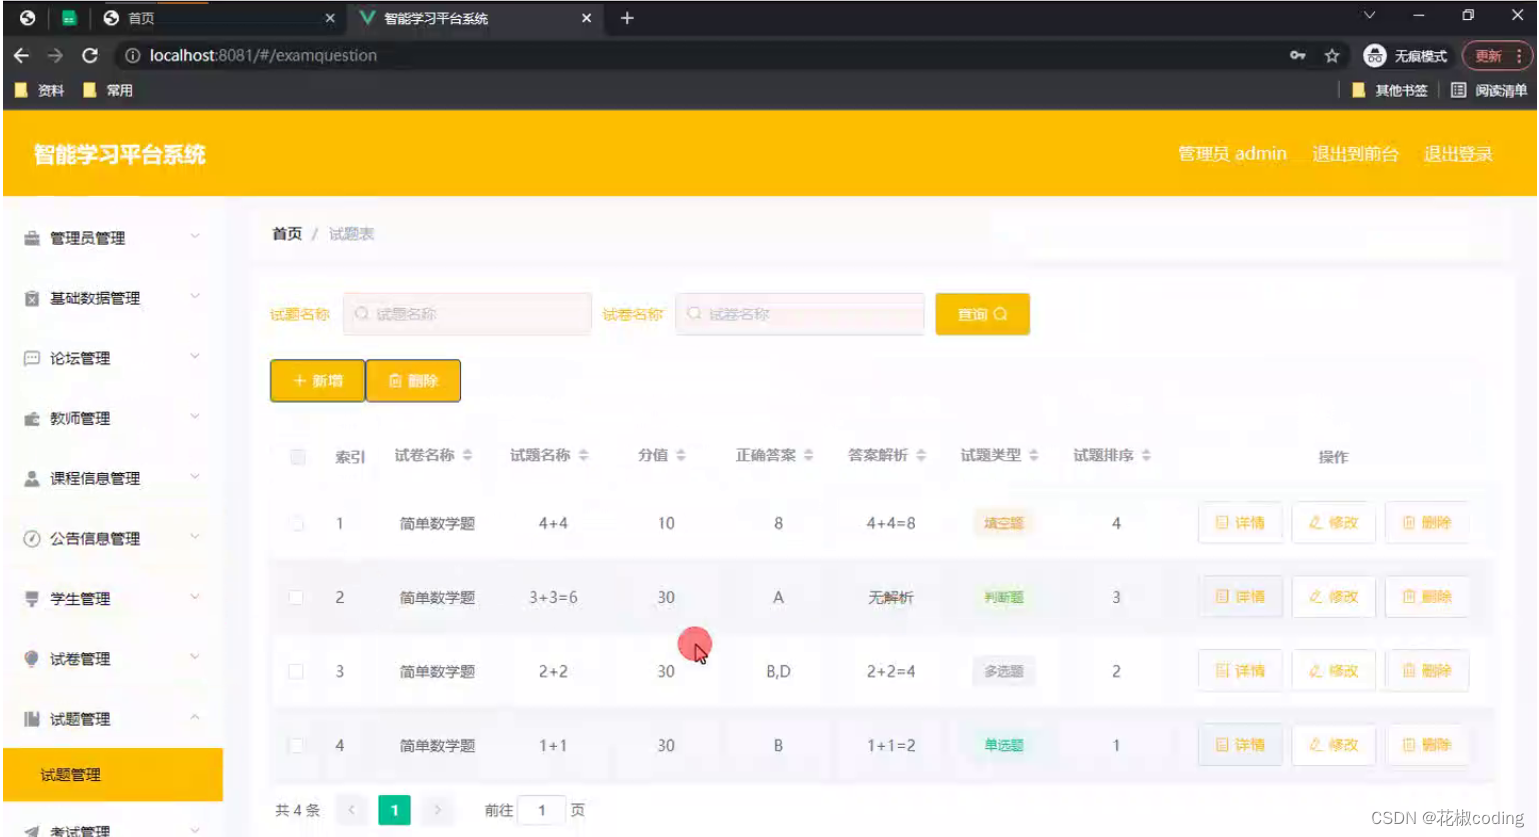Check the checkbox for row index 1
1539x837 pixels.
(297, 522)
